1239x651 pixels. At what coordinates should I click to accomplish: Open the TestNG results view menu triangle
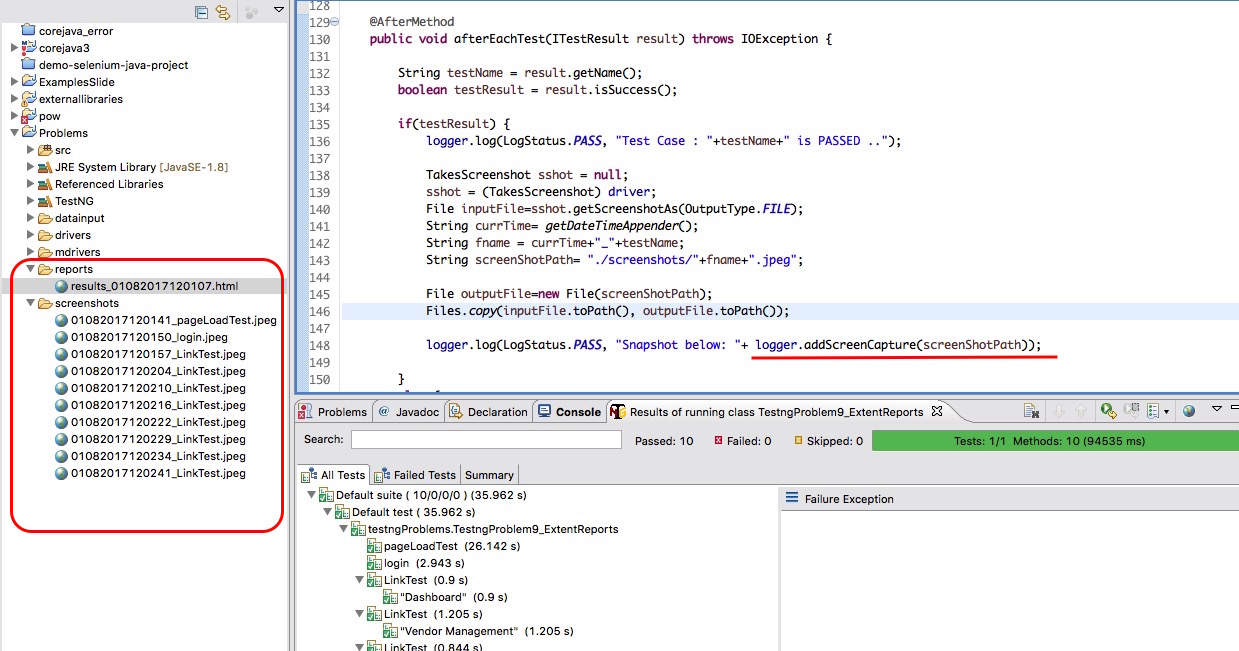tap(1216, 408)
